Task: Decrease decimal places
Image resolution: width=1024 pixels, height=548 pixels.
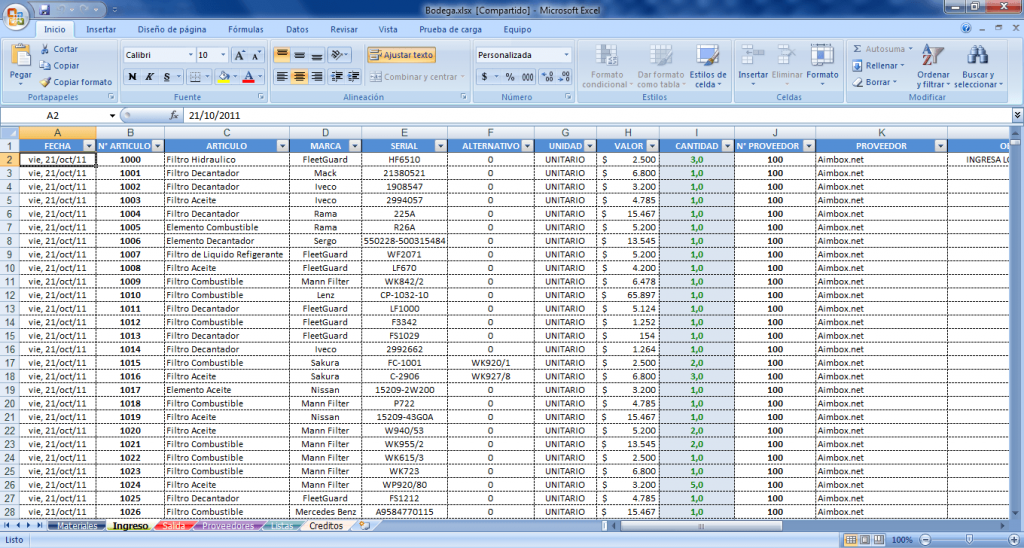Action: point(564,76)
